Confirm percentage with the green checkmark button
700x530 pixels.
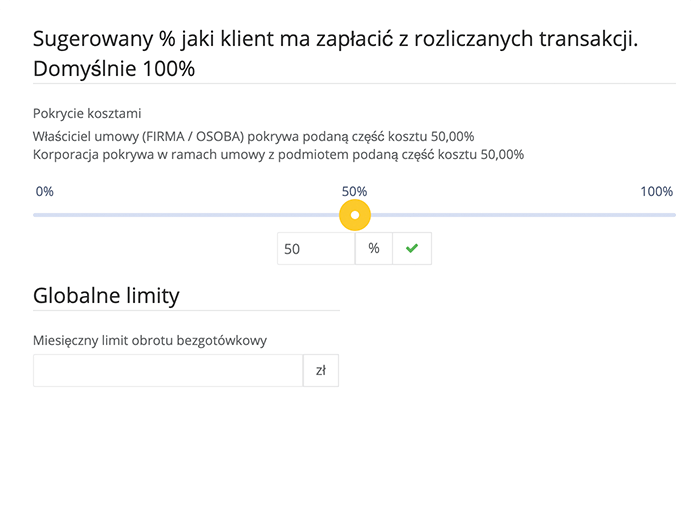tap(412, 248)
